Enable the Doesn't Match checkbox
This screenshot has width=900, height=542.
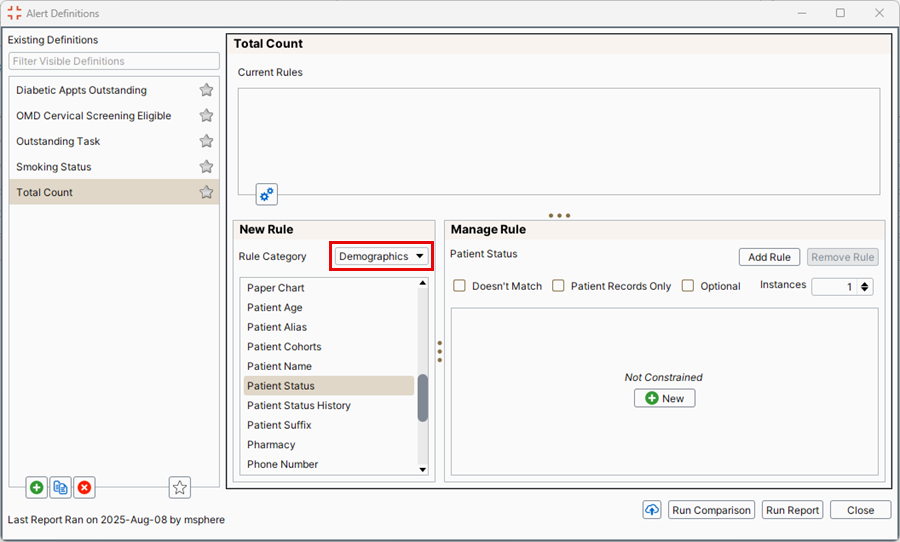click(x=460, y=286)
